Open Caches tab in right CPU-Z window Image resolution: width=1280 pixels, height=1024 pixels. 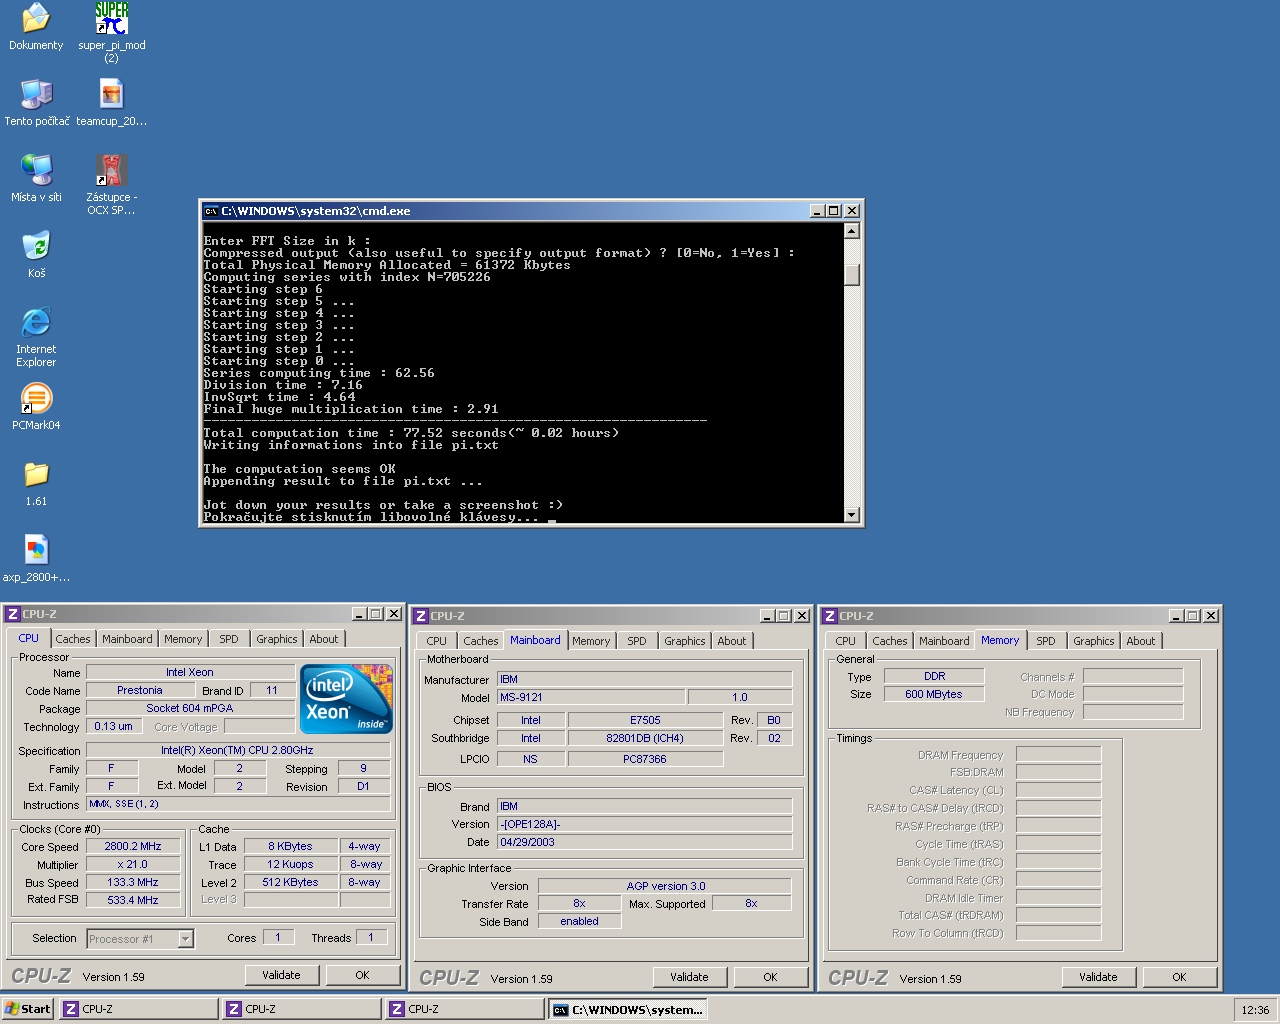(890, 641)
